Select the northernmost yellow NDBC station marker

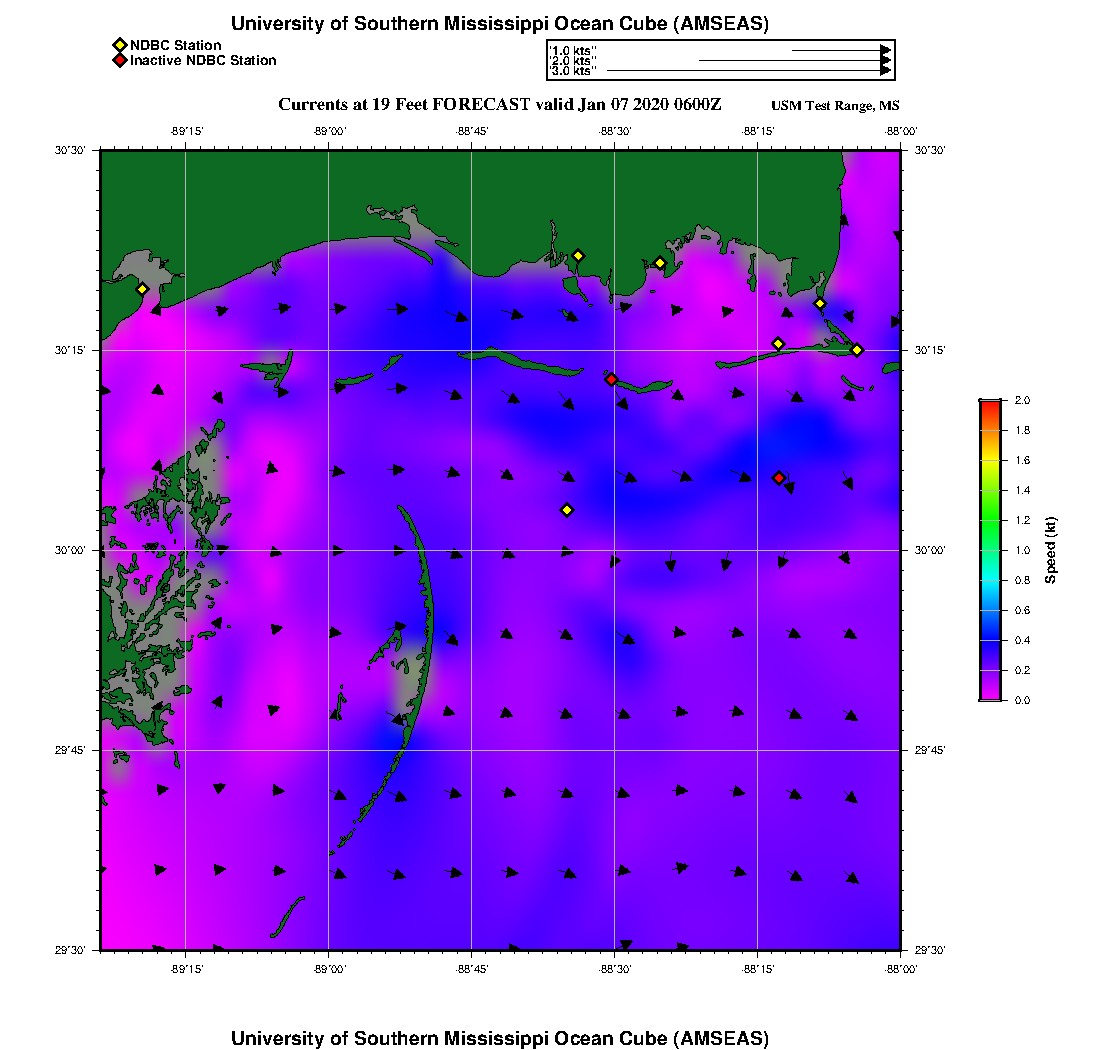pyautogui.click(x=578, y=255)
